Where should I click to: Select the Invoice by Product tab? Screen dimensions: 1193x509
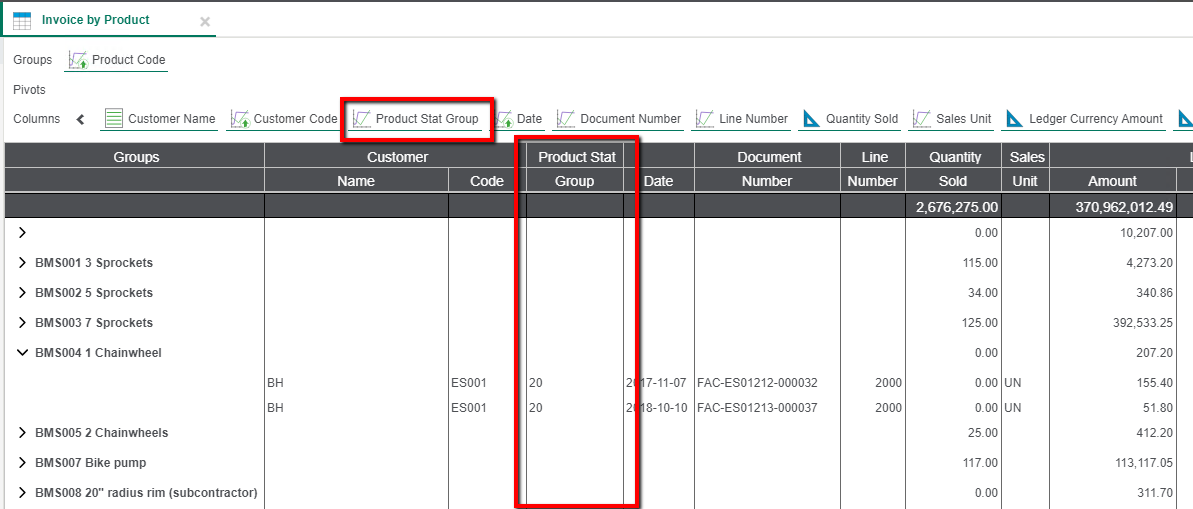point(95,20)
